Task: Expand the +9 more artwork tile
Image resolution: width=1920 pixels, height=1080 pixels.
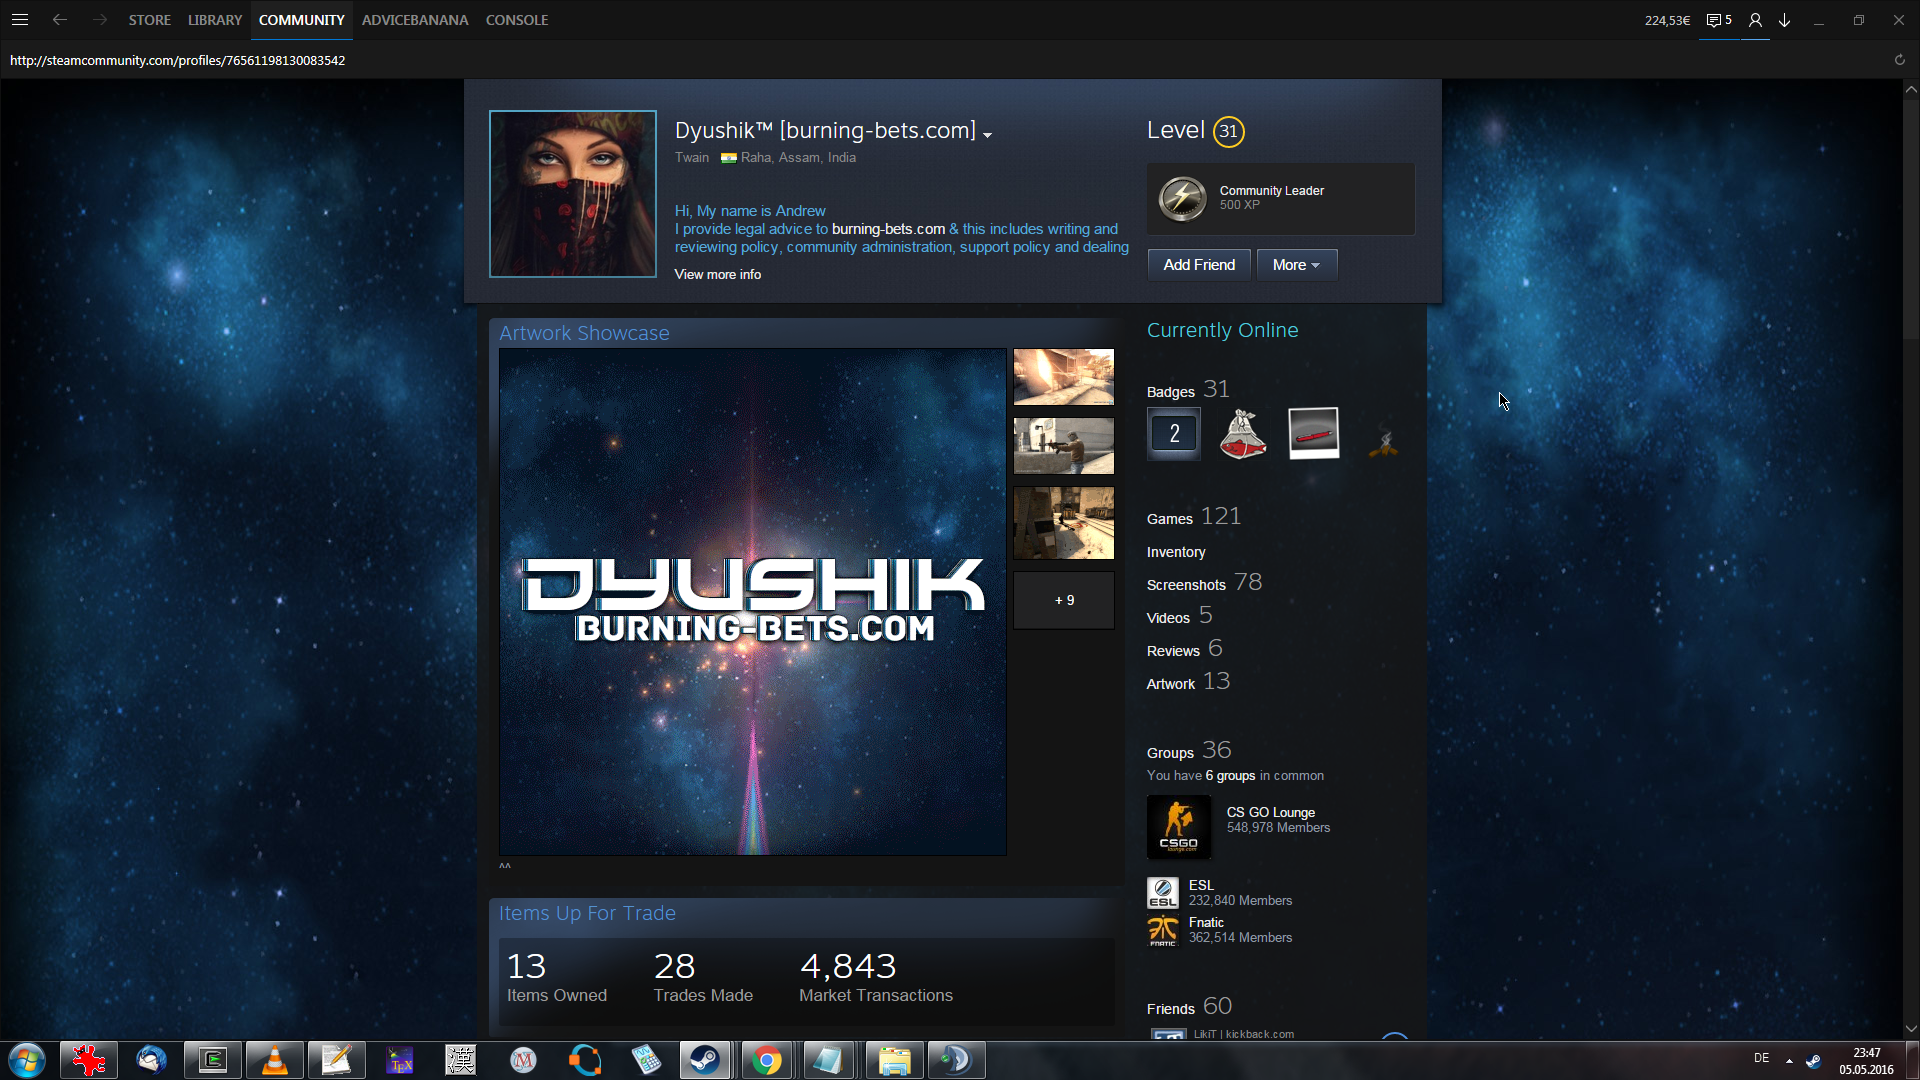Action: pos(1064,600)
